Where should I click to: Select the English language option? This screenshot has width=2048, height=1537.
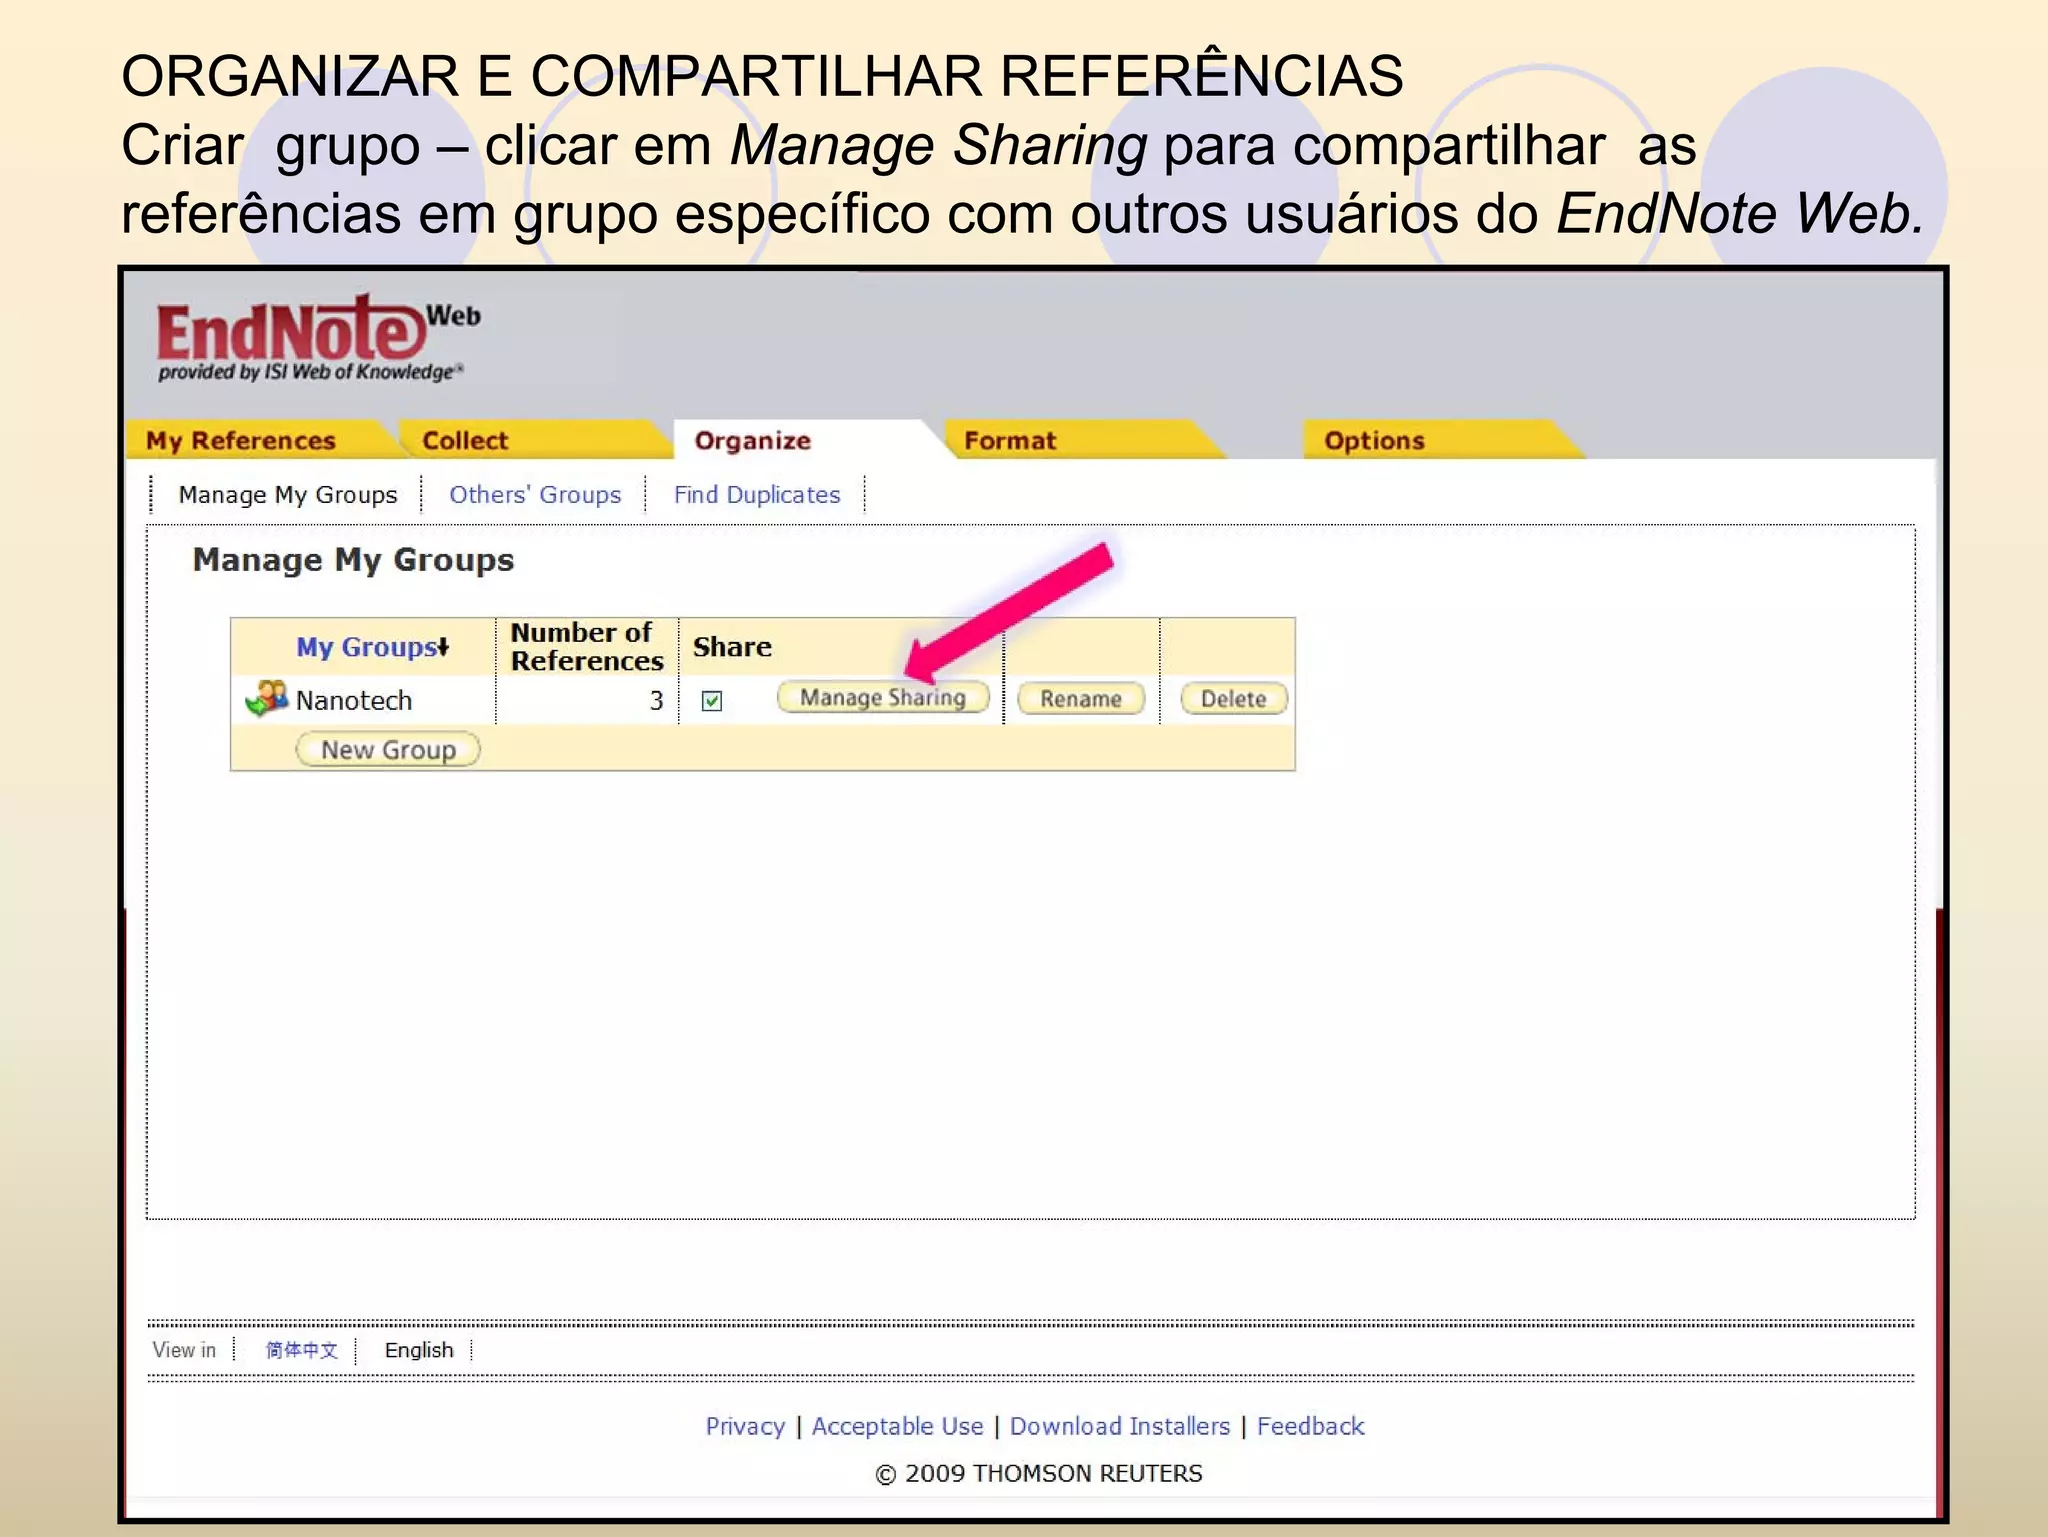[419, 1350]
